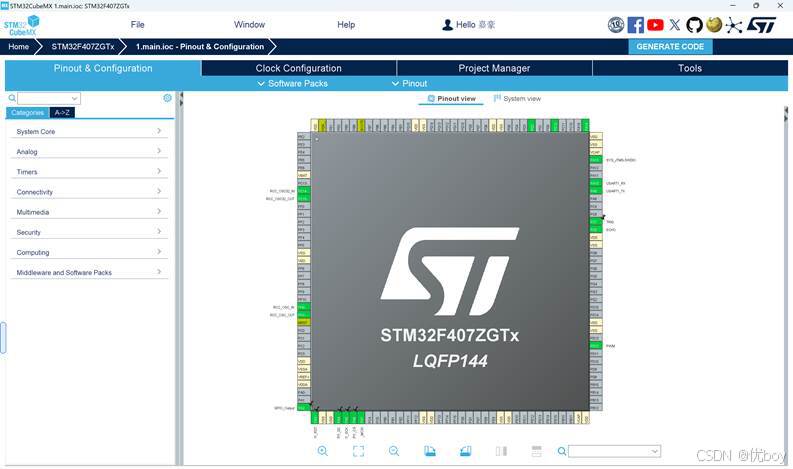Screen dimensions: 793x469
Task: Expand System Core category
Action: click(89, 132)
